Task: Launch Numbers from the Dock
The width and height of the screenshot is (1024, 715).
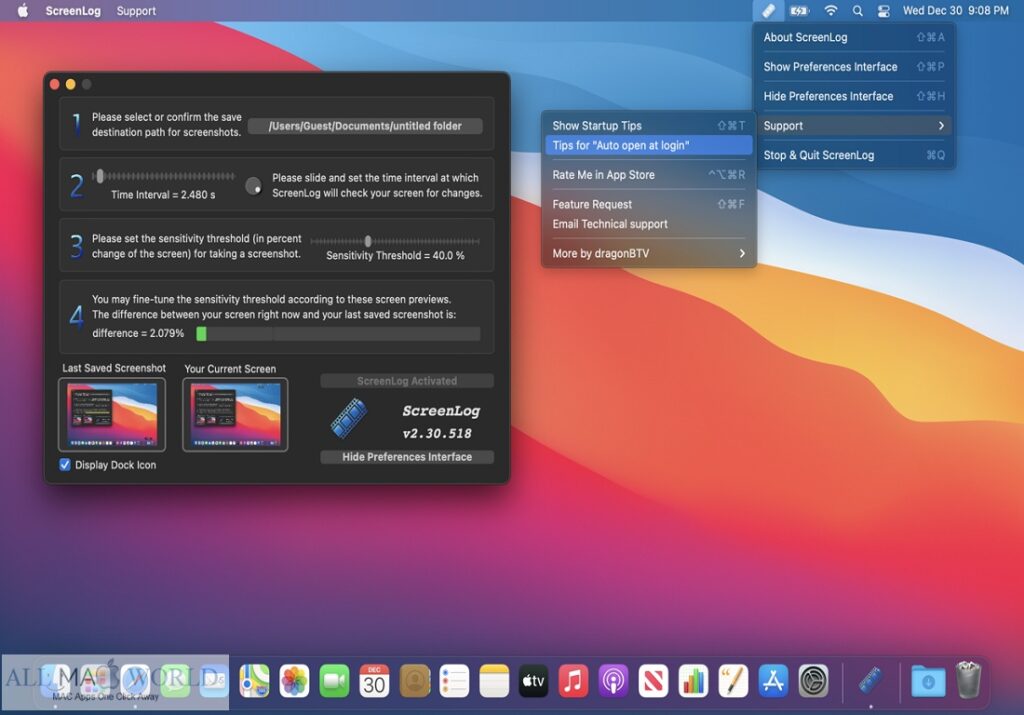Action: 693,681
